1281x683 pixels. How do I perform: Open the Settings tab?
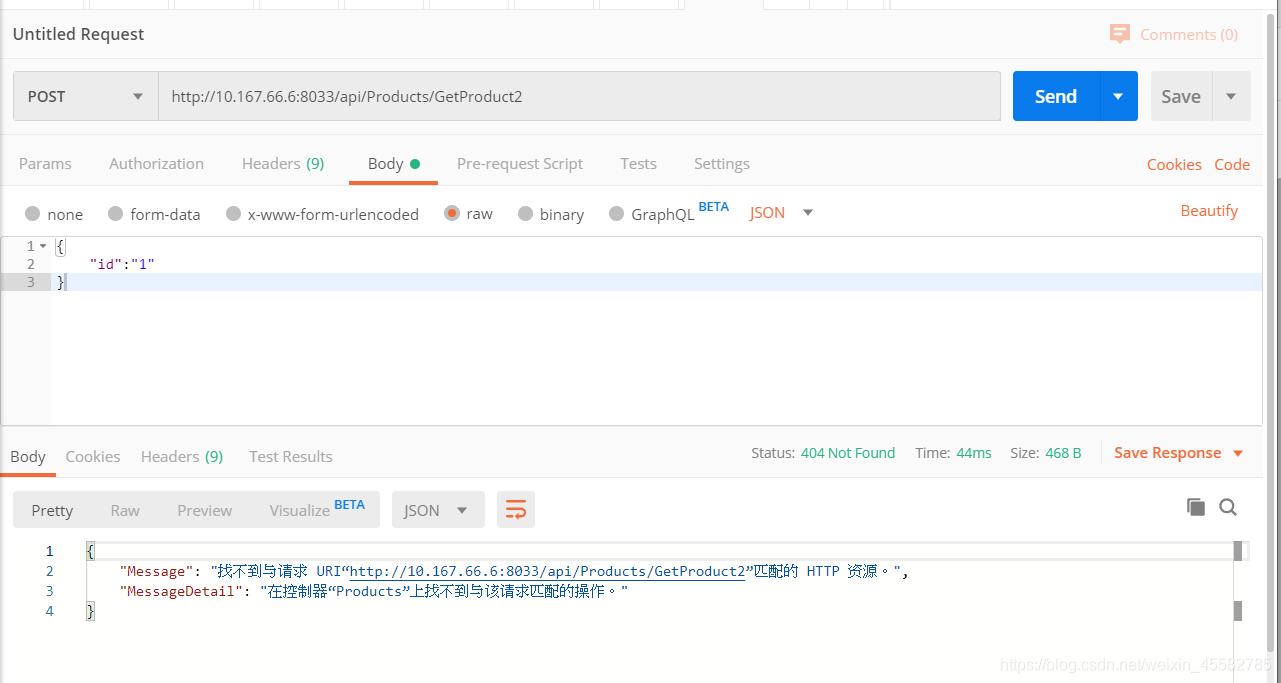point(722,164)
